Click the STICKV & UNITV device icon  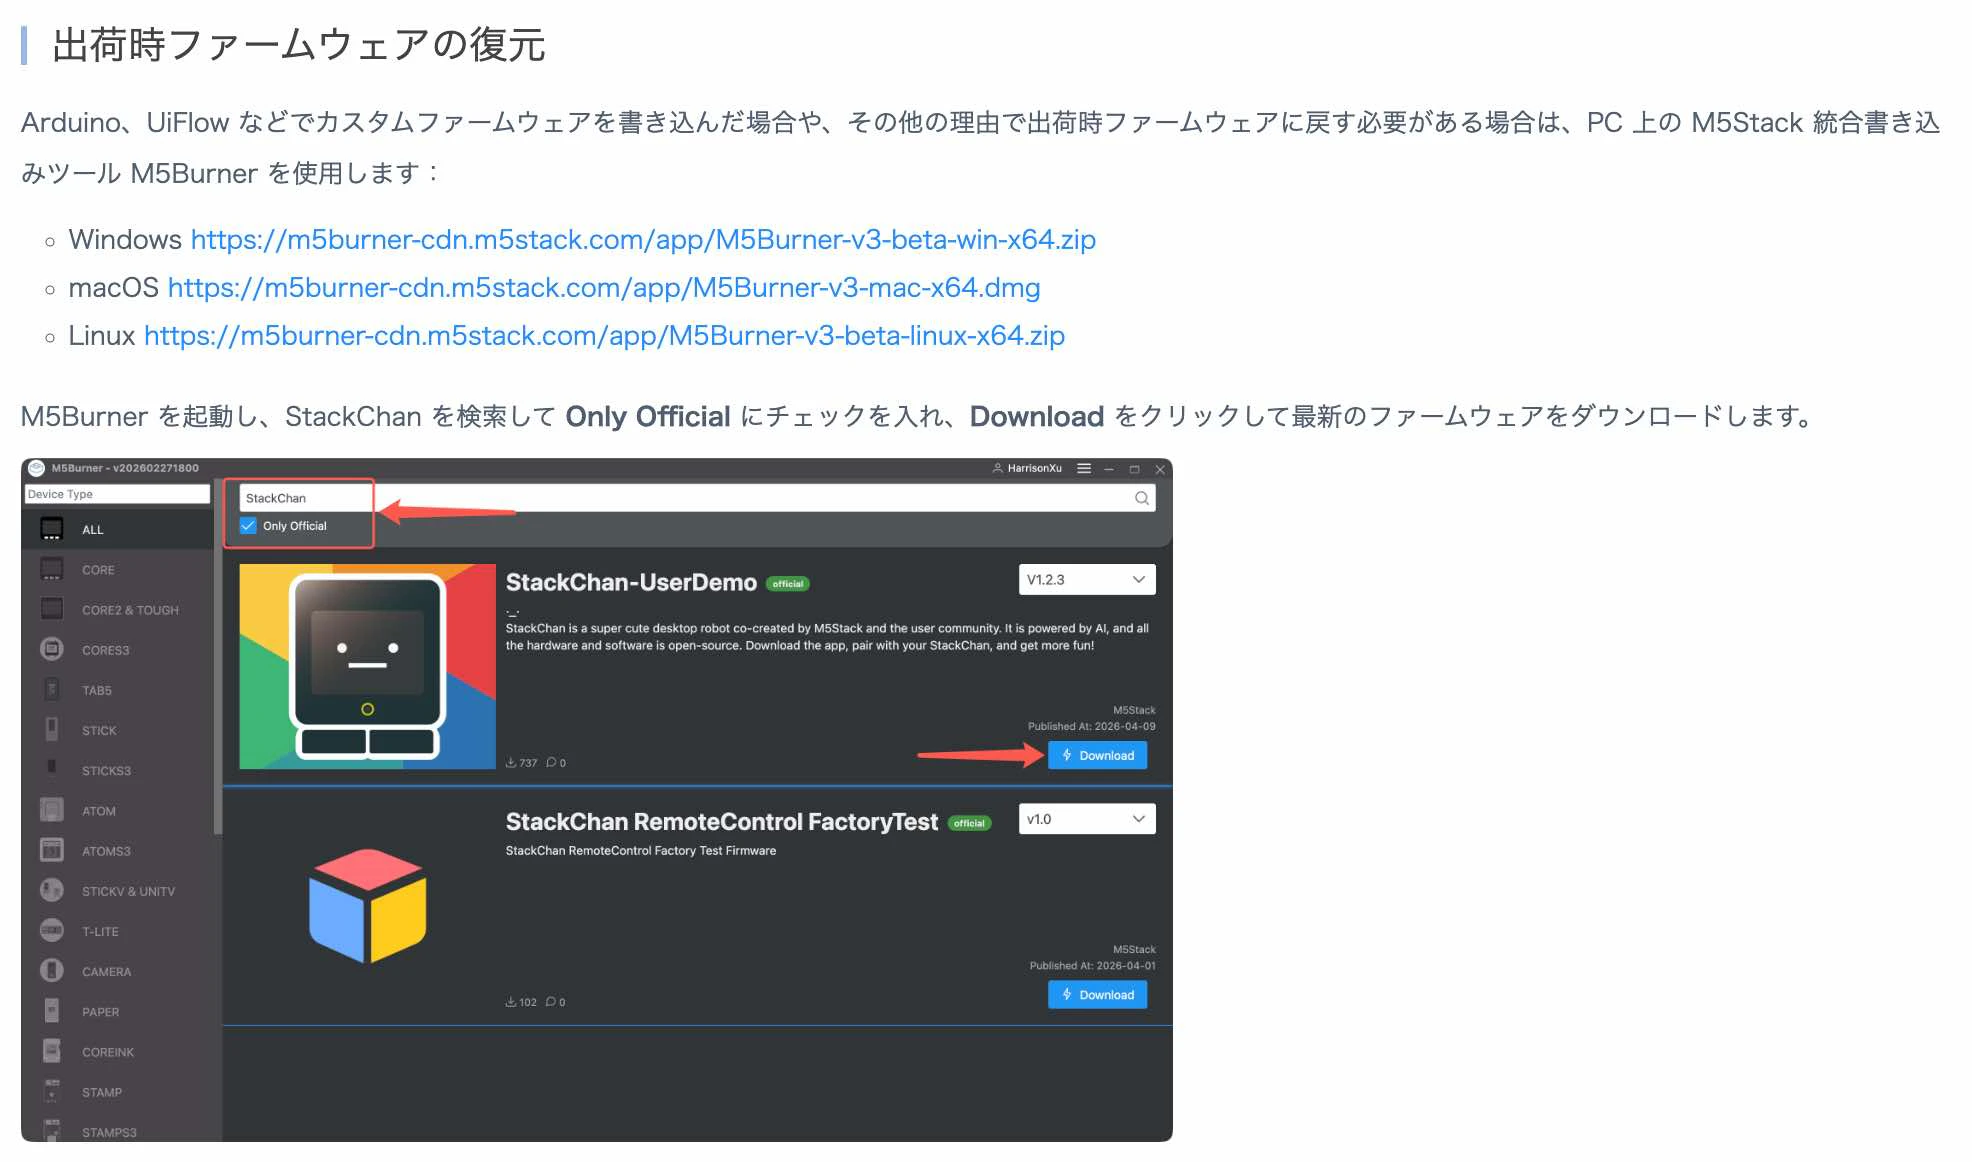(x=52, y=889)
